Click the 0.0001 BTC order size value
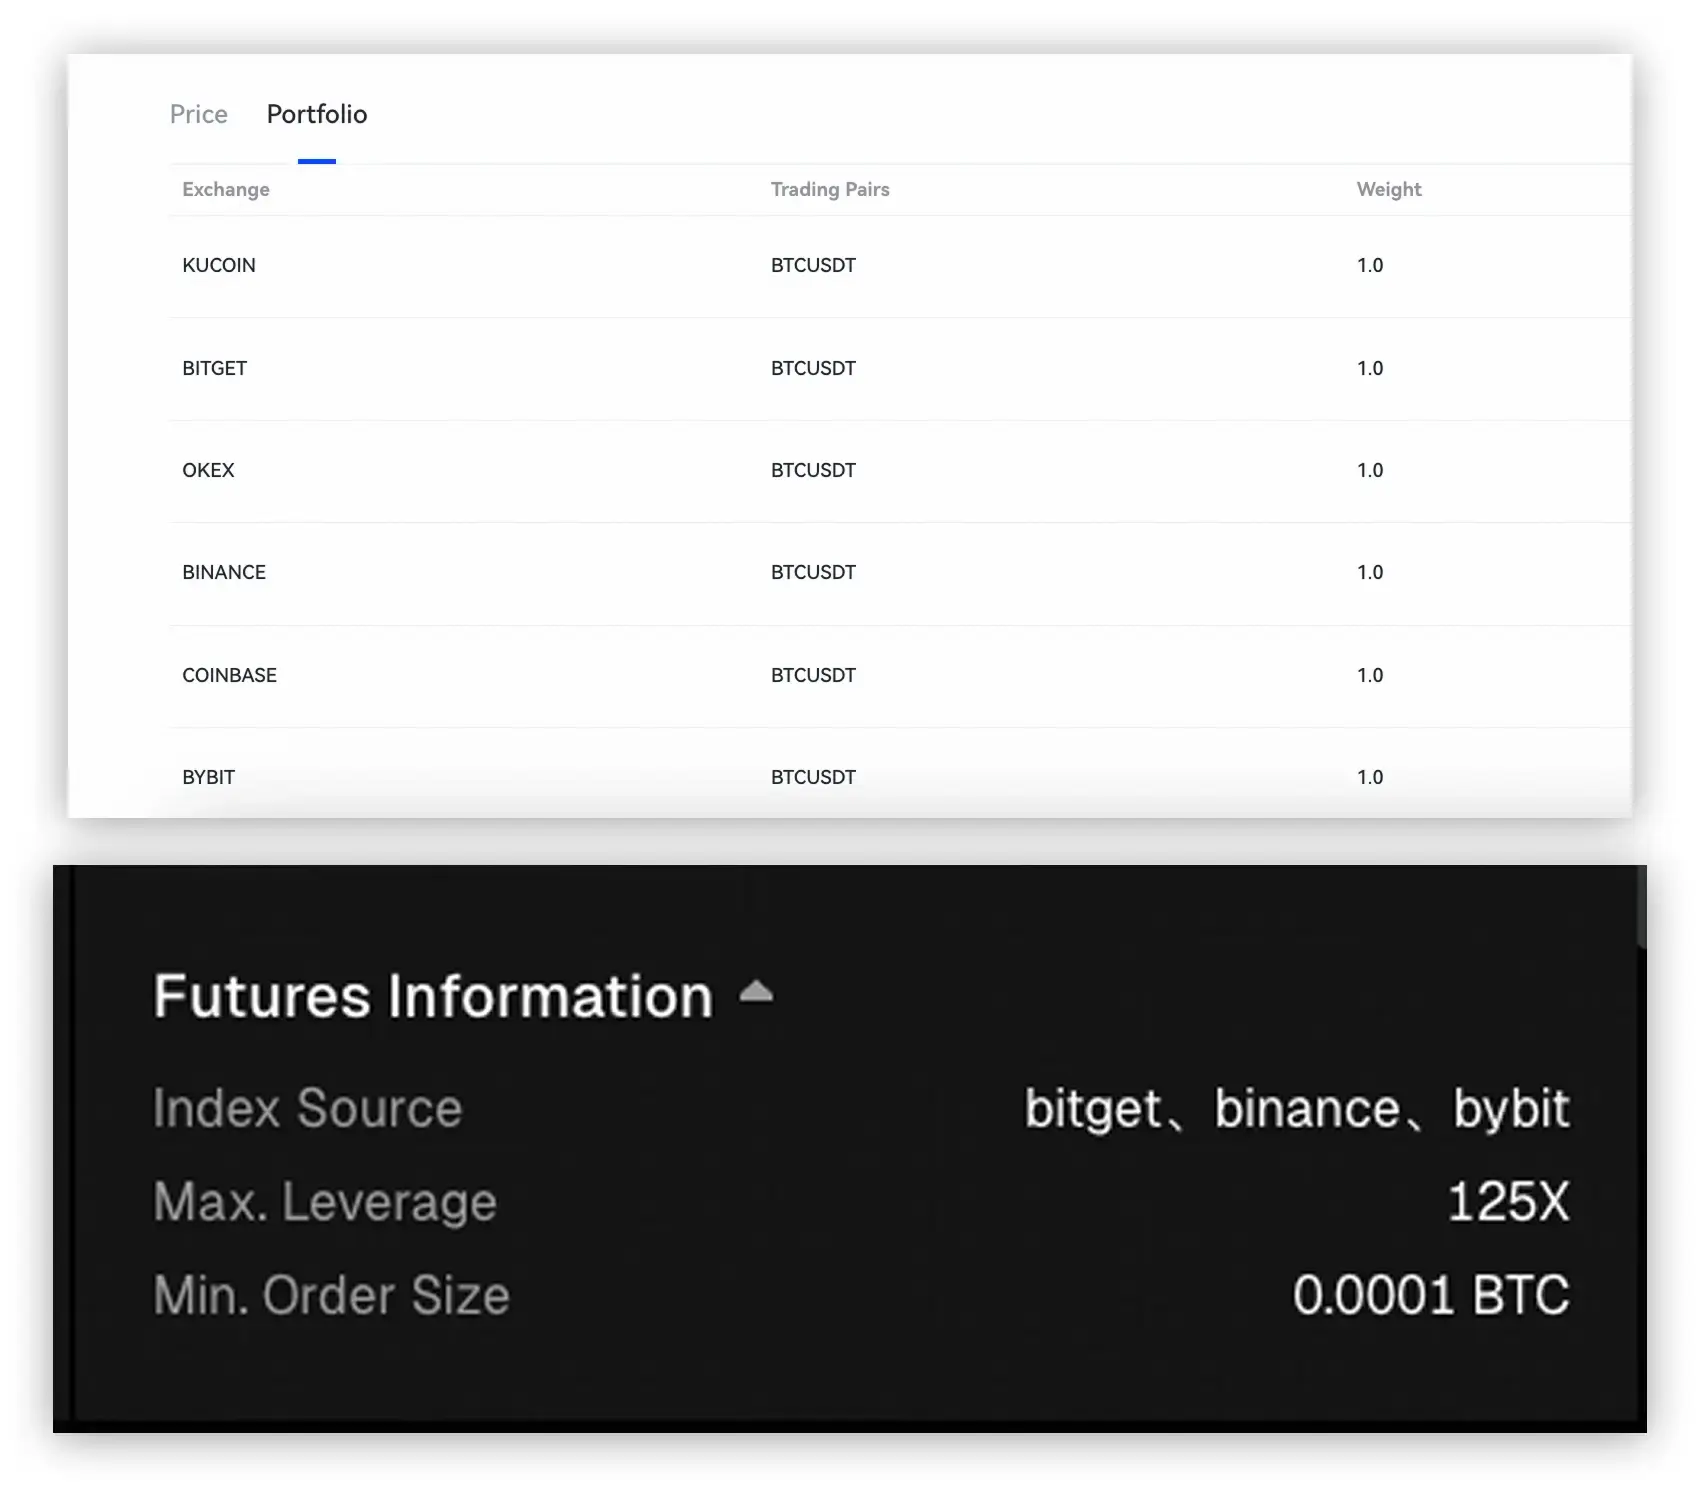This screenshot has width=1700, height=1502. coord(1431,1295)
